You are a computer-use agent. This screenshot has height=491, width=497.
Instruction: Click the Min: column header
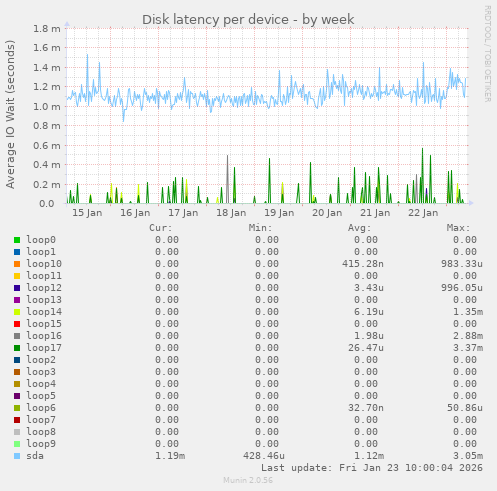point(260,228)
